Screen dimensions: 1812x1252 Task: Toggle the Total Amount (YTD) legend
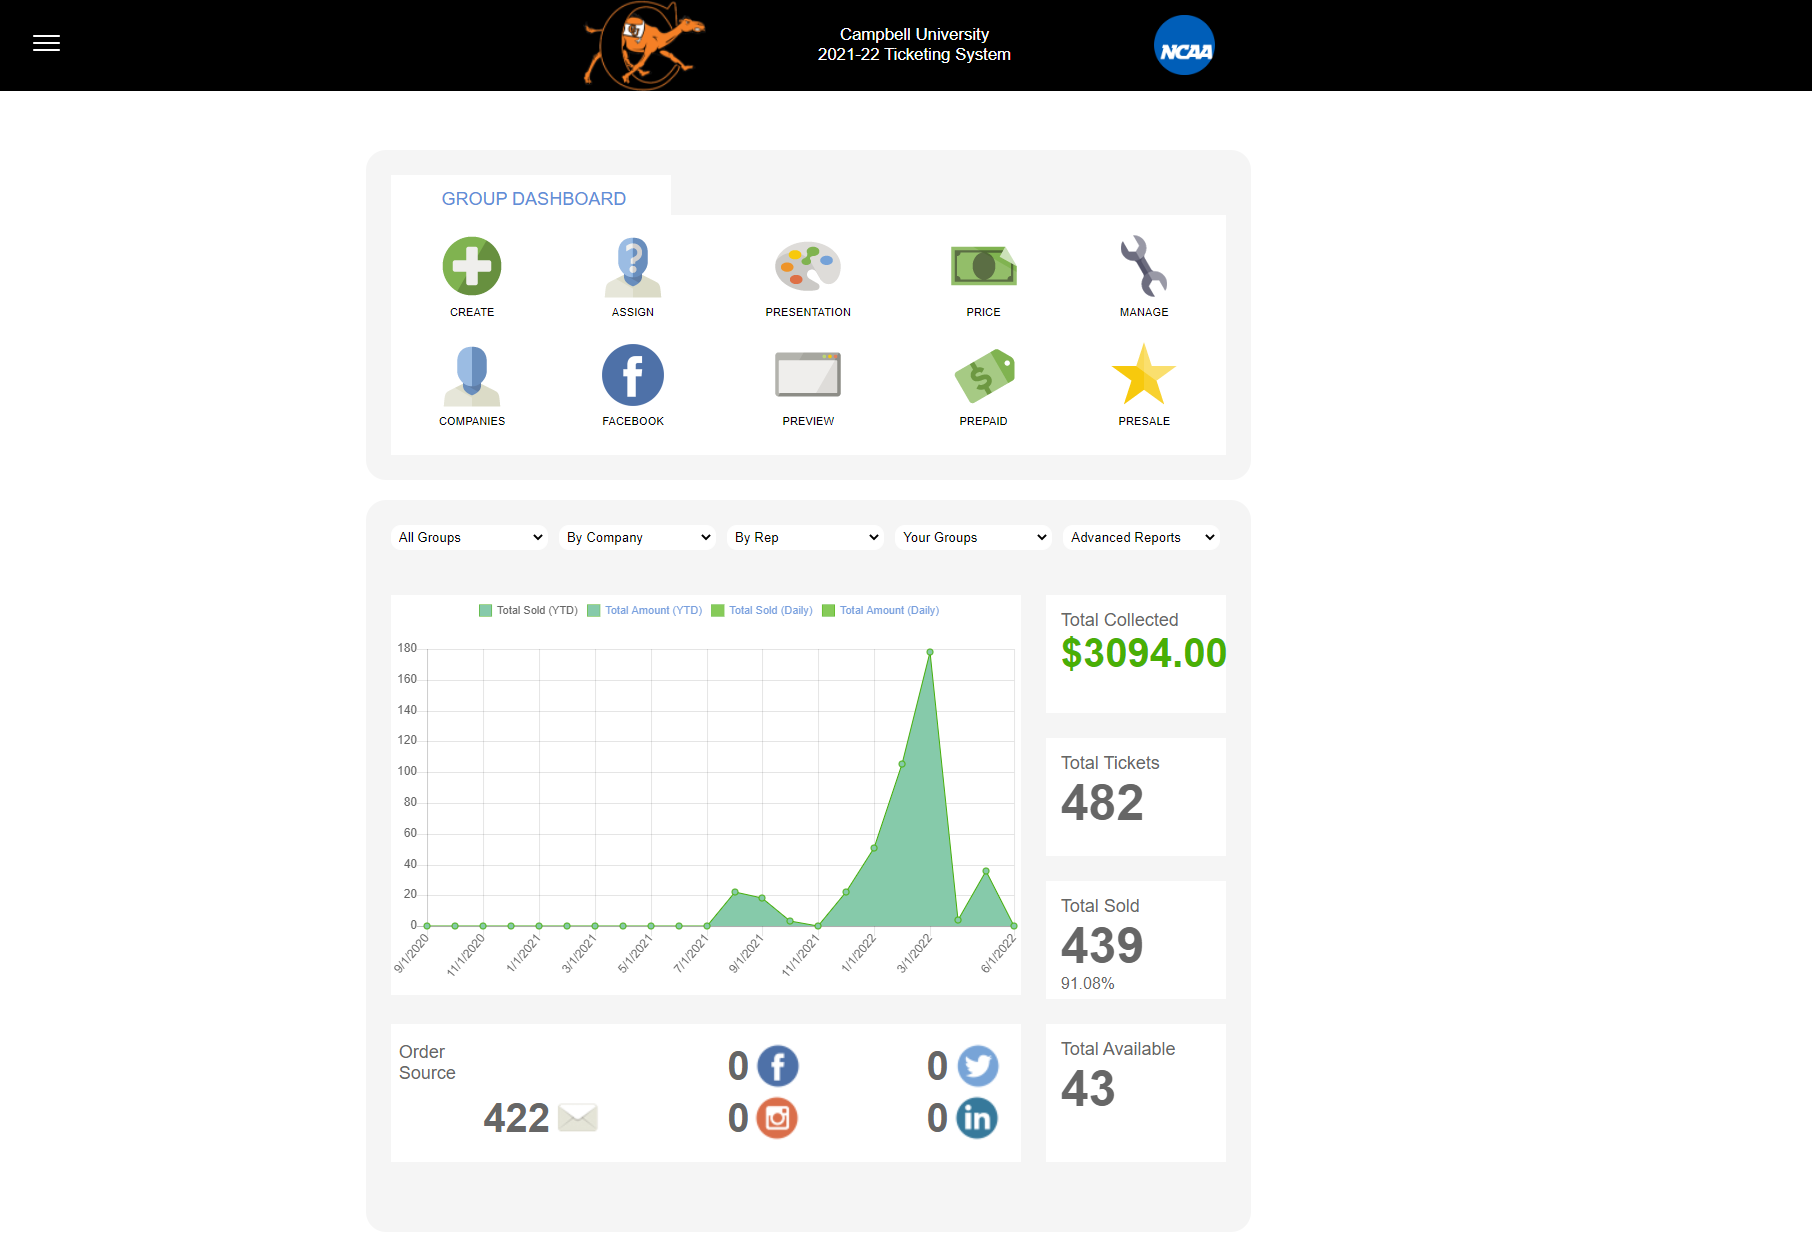click(x=644, y=610)
